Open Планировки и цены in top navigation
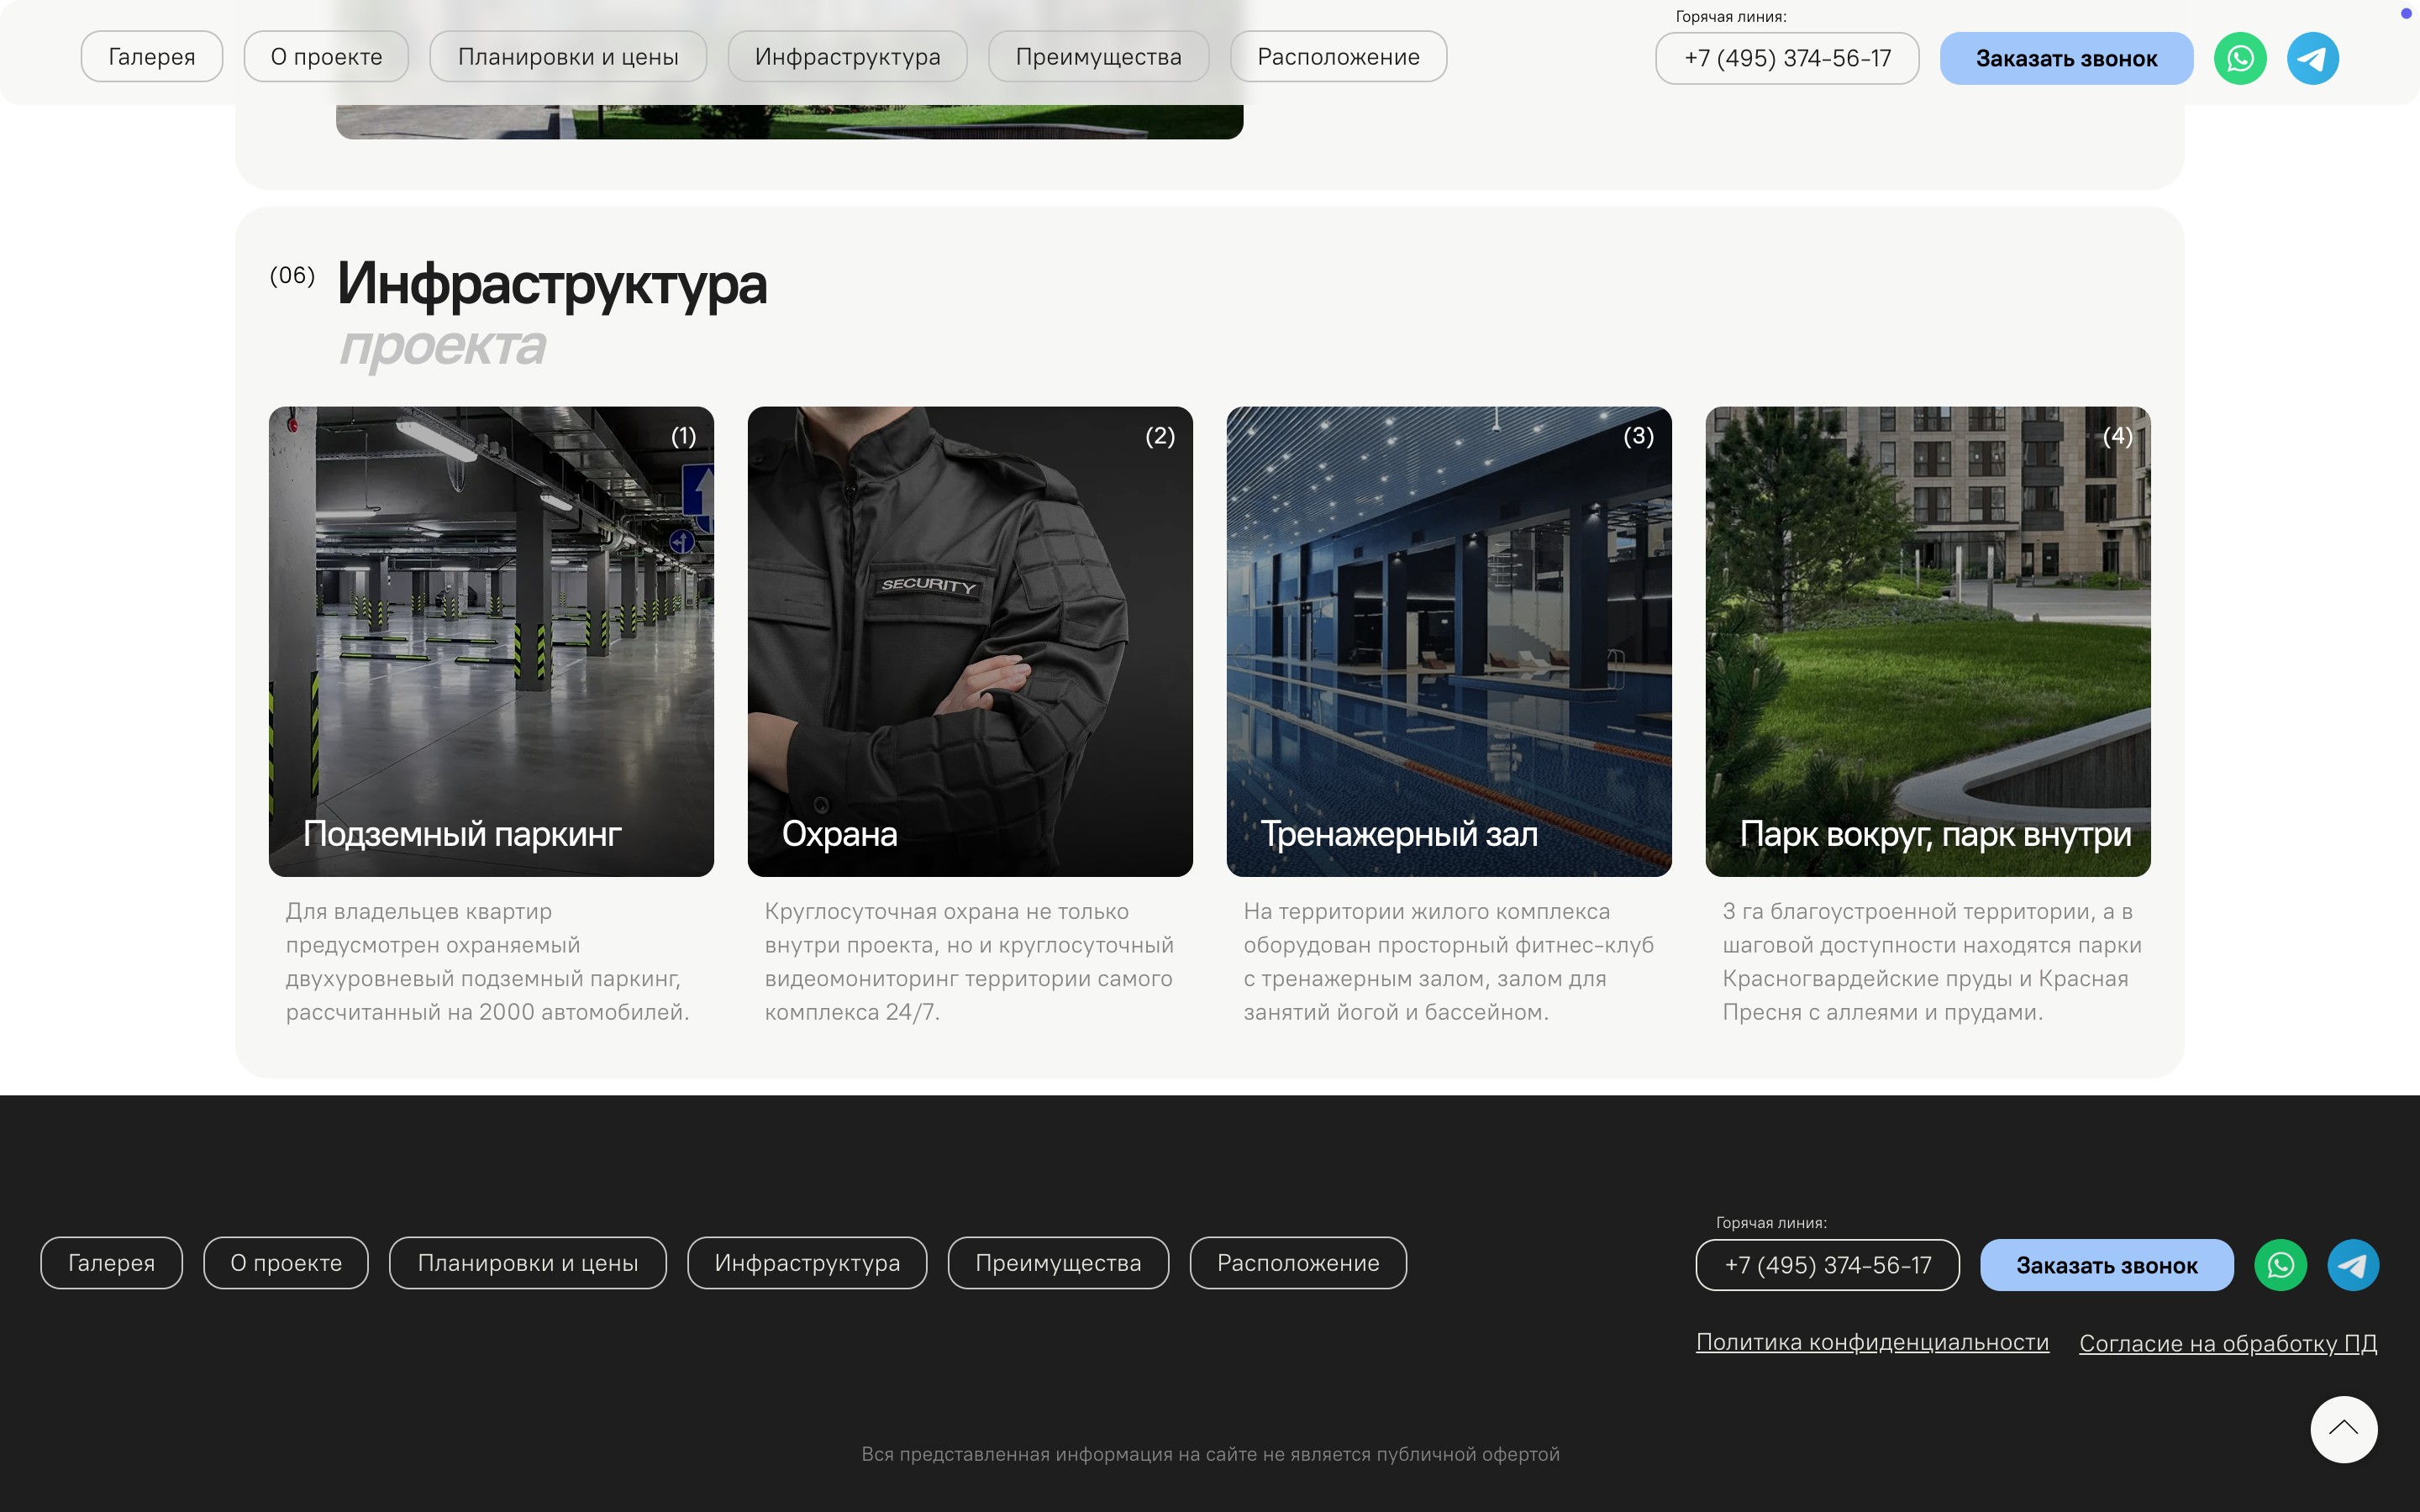The image size is (2420, 1512). pyautogui.click(x=568, y=57)
